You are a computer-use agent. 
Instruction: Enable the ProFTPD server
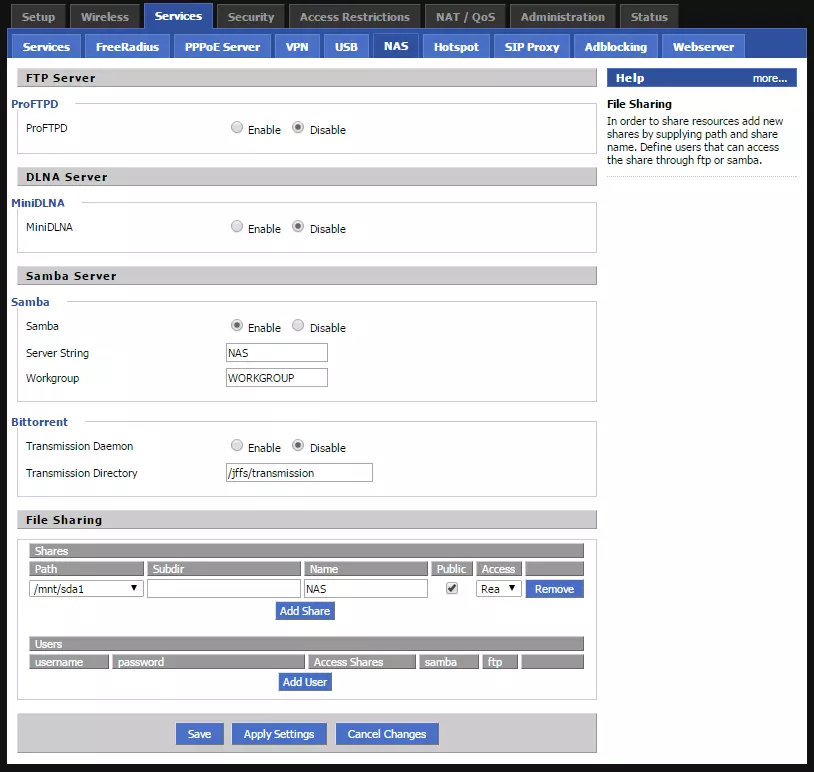[237, 128]
